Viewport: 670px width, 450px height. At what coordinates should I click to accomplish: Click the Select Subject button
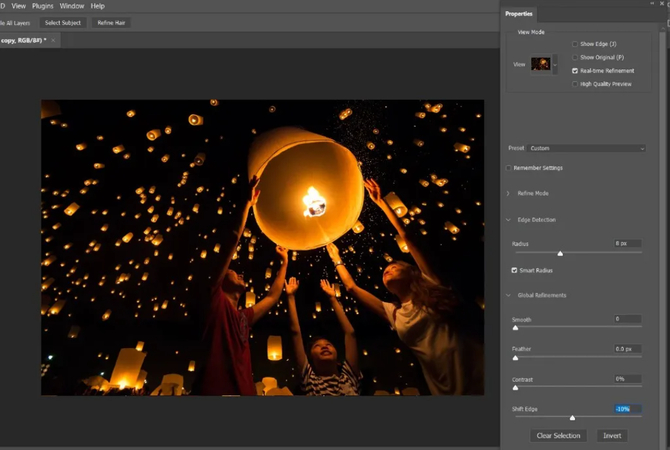click(x=63, y=23)
